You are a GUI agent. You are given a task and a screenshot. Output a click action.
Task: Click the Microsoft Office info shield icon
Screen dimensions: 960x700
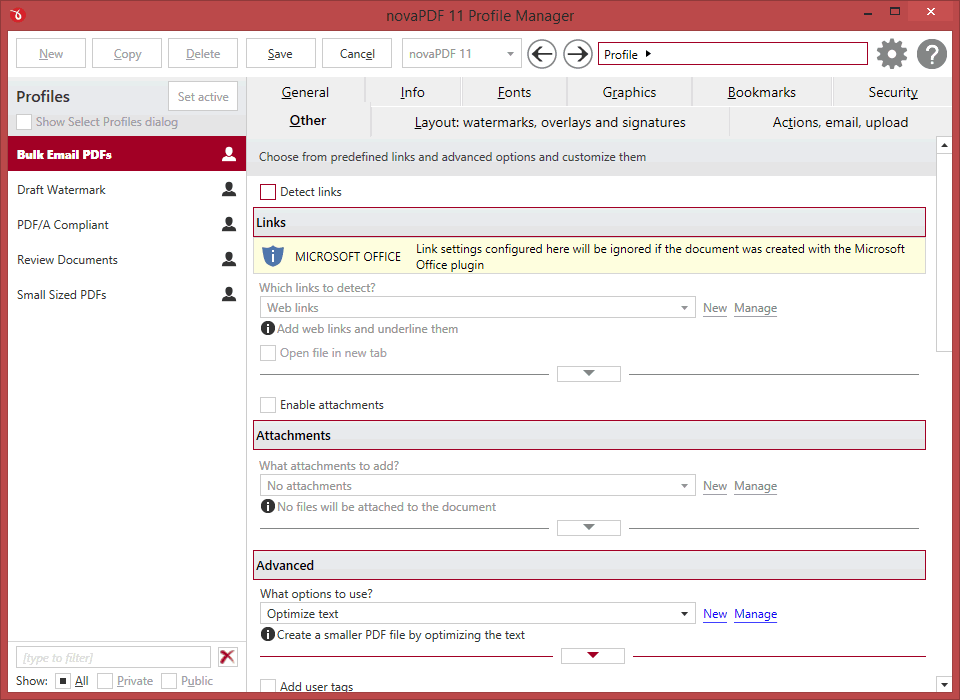tap(272, 256)
